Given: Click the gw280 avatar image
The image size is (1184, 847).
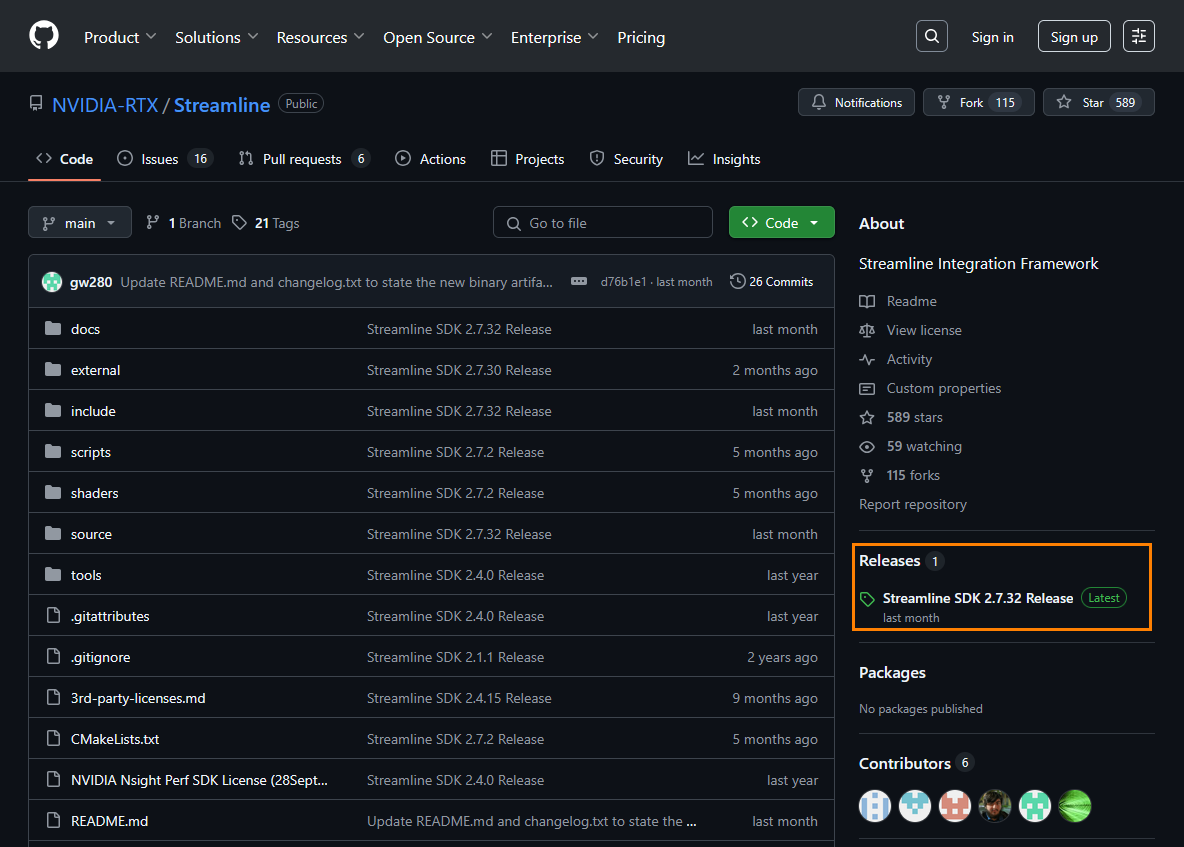Looking at the screenshot, I should tap(52, 282).
